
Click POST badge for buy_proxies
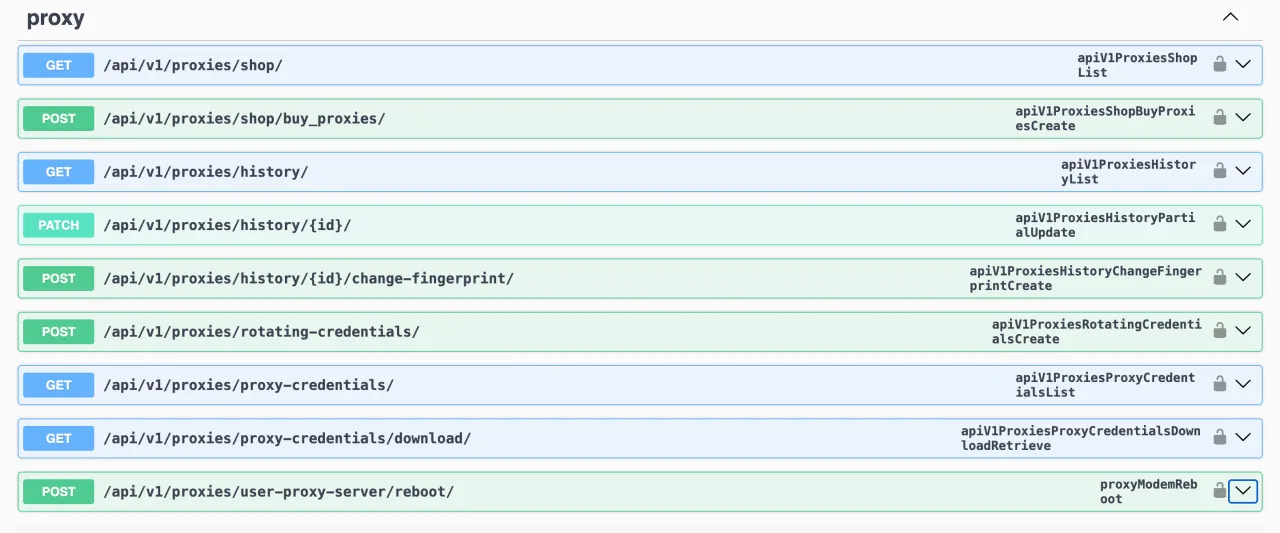[59, 118]
